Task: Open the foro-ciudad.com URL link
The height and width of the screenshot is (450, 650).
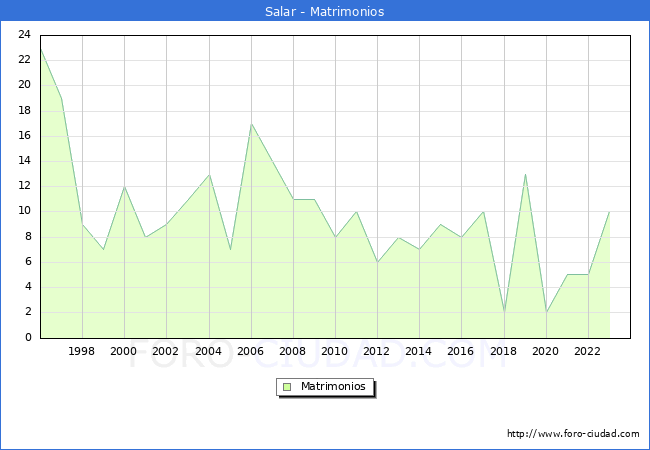Action: pyautogui.click(x=573, y=434)
